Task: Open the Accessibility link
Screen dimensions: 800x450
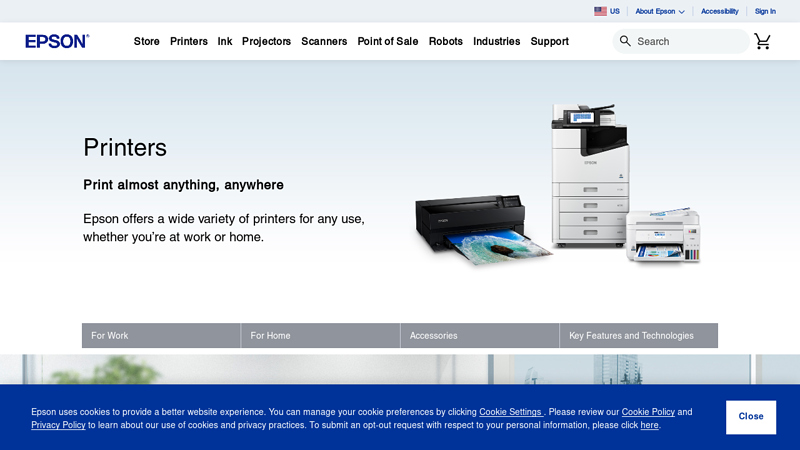Action: click(719, 11)
